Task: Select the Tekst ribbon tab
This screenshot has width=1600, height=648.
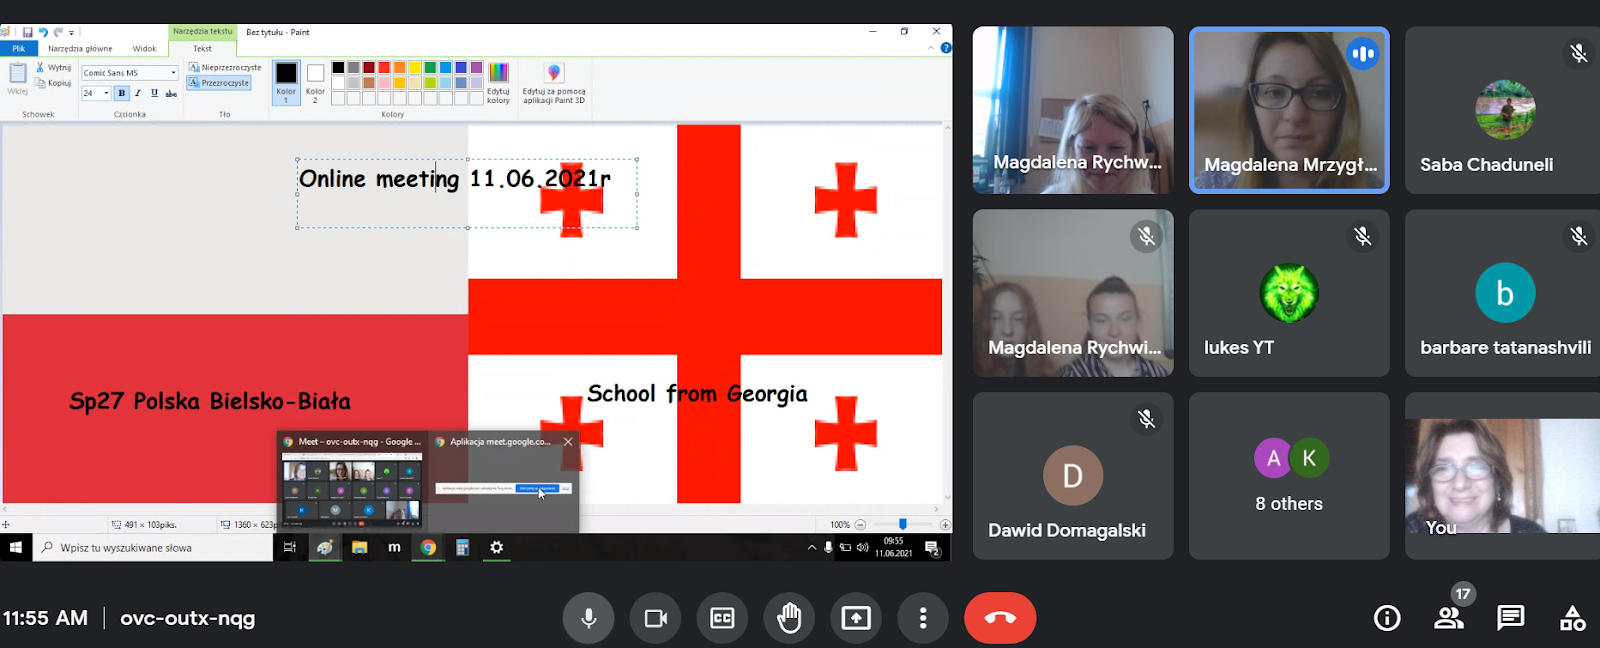Action: pos(202,48)
